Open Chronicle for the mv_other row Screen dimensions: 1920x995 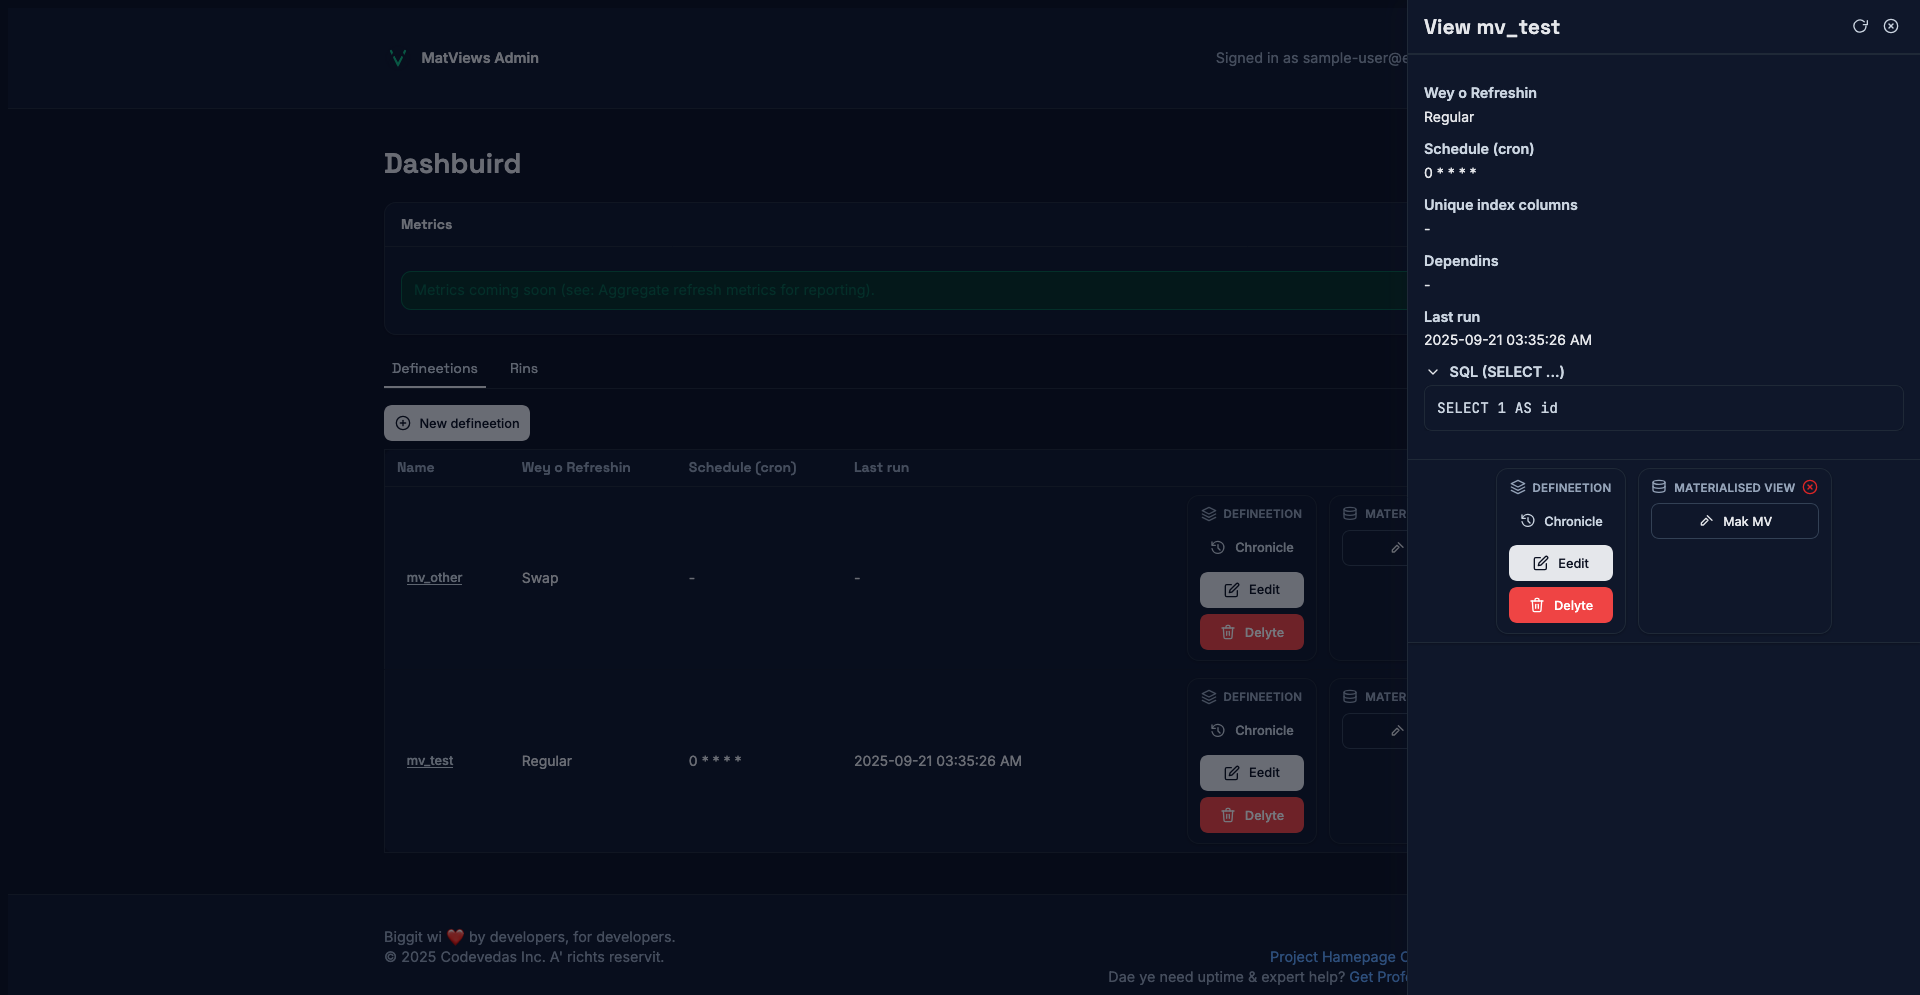click(x=1251, y=548)
